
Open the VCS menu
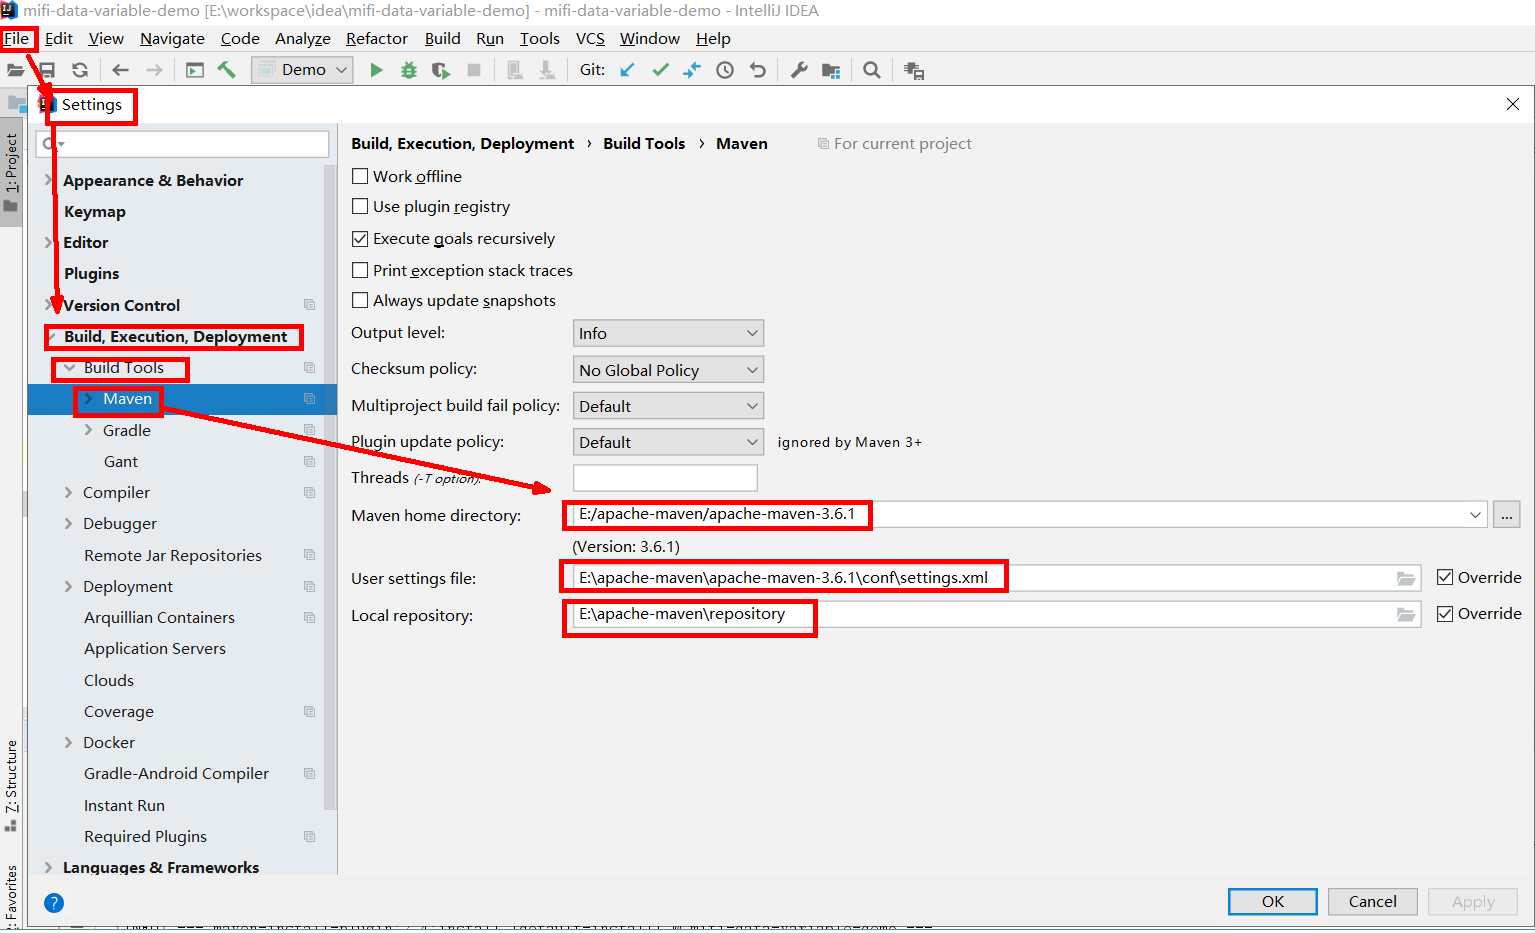point(590,38)
